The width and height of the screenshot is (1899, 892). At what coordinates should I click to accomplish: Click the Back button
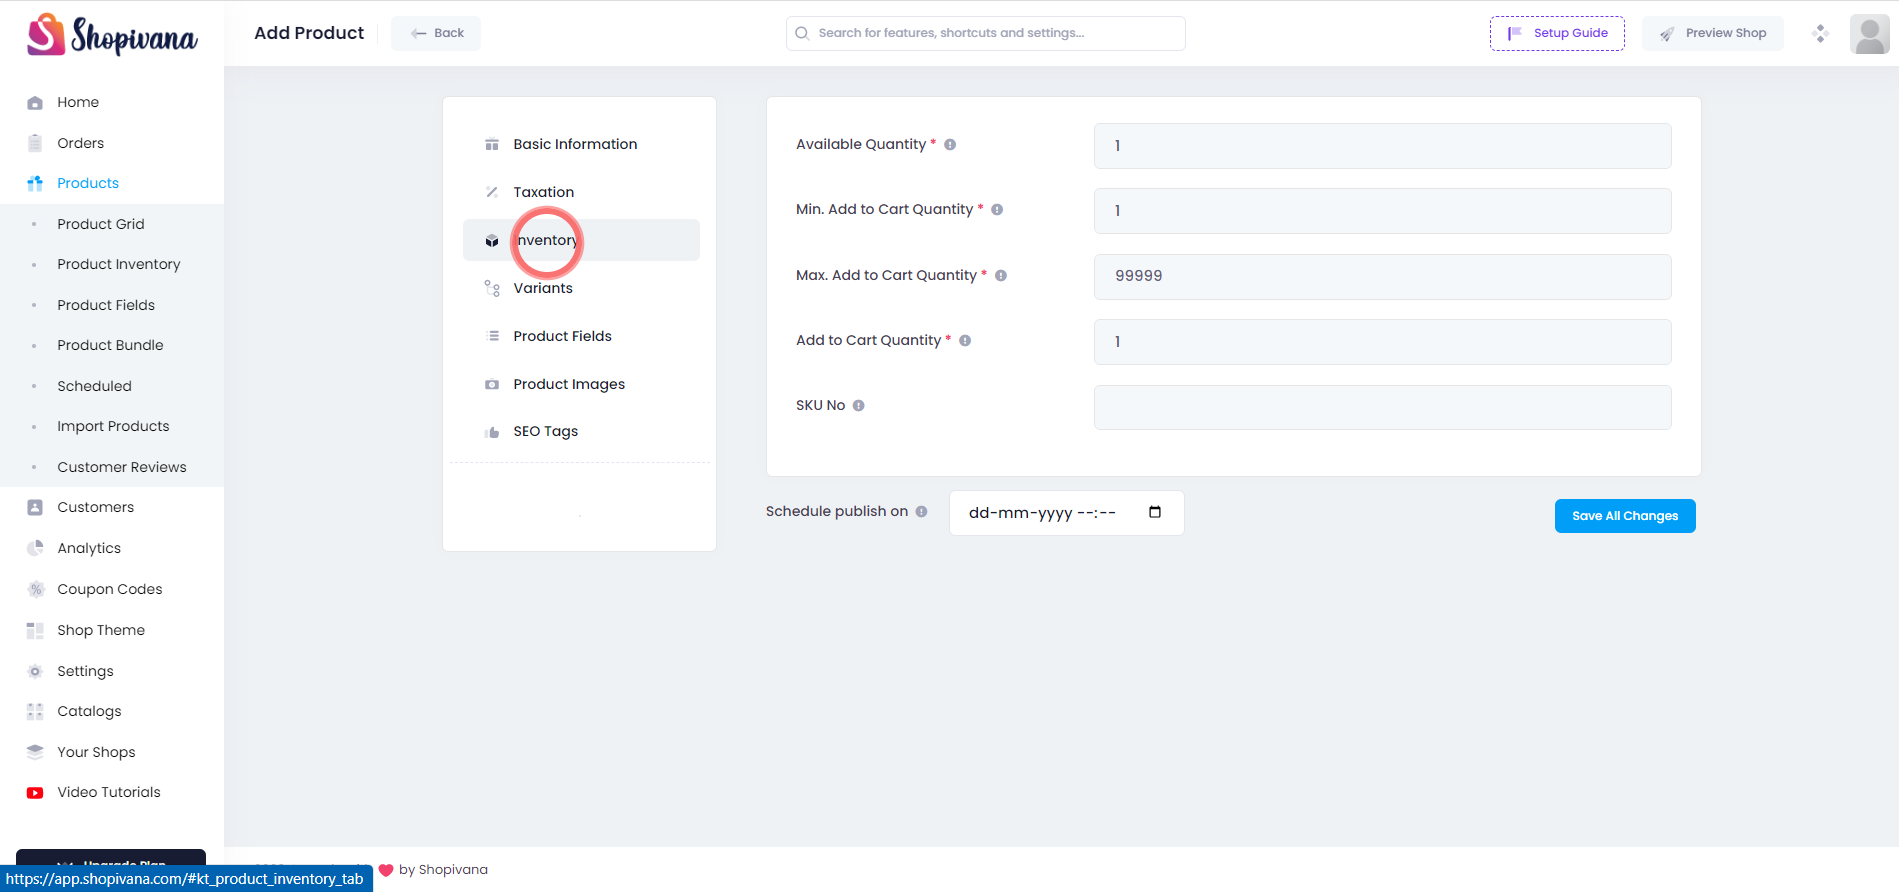[x=436, y=33]
